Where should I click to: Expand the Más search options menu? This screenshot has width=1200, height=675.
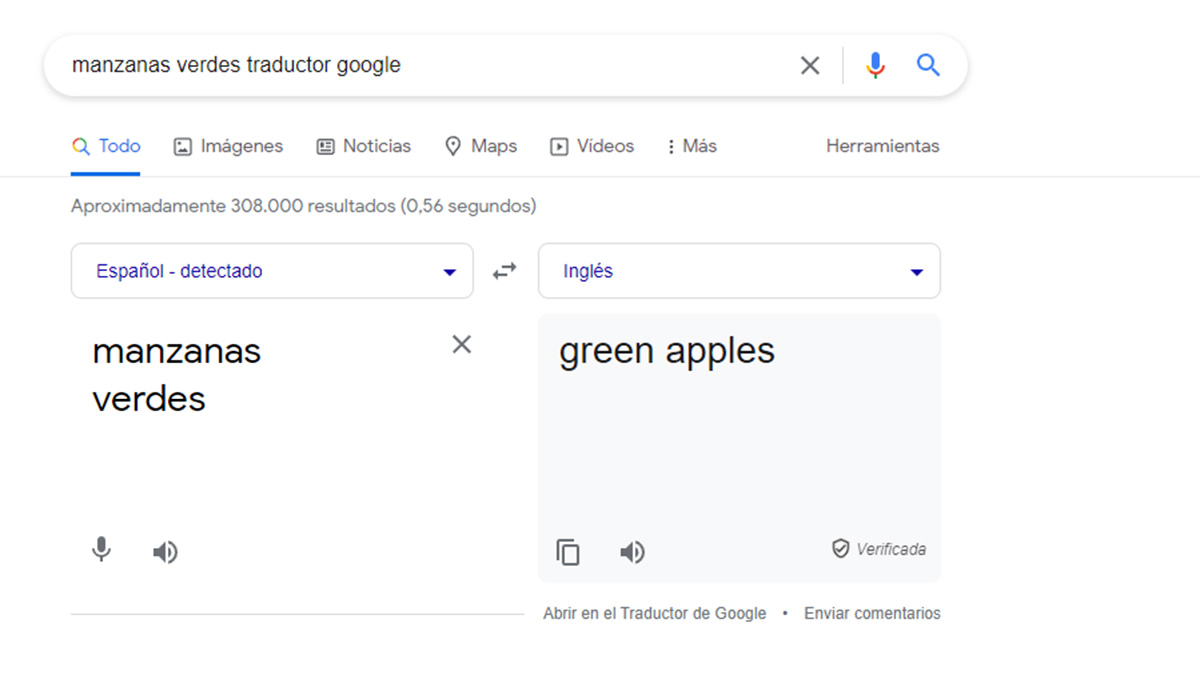click(x=691, y=146)
